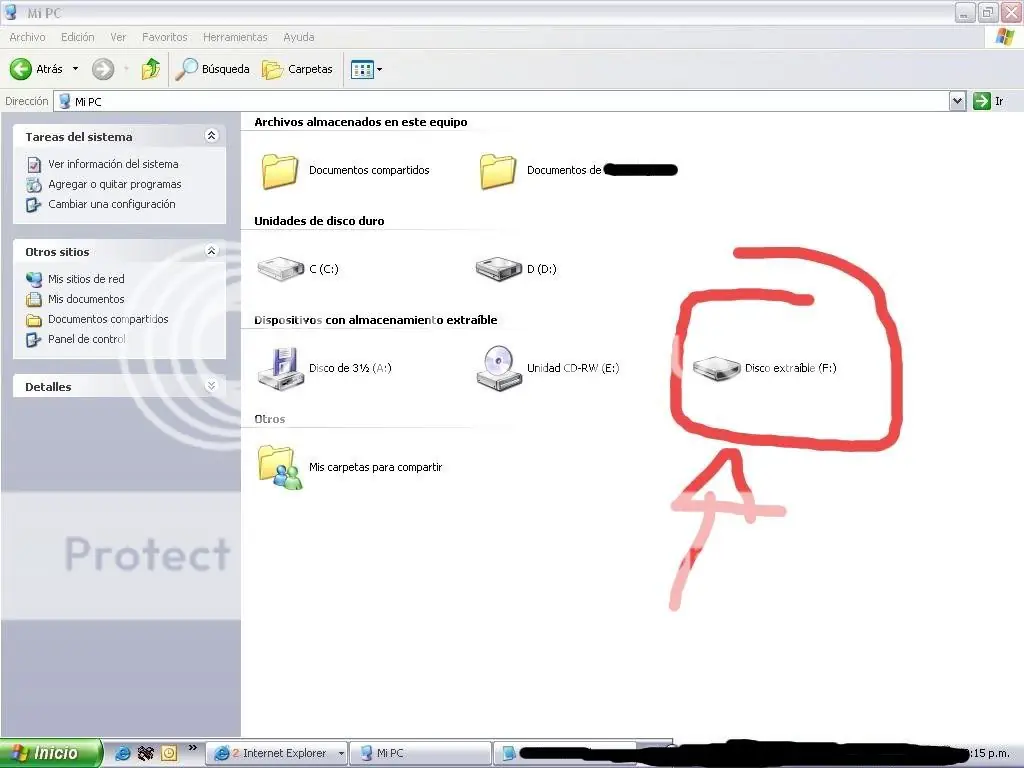Click the C (C:) drive label
Image resolution: width=1024 pixels, height=768 pixels.
(x=324, y=269)
